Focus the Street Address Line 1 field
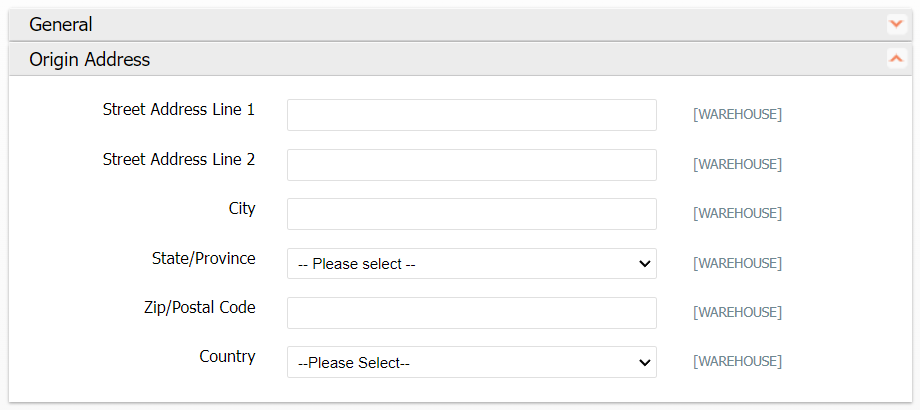Viewport: 920px width, 410px height. (471, 115)
